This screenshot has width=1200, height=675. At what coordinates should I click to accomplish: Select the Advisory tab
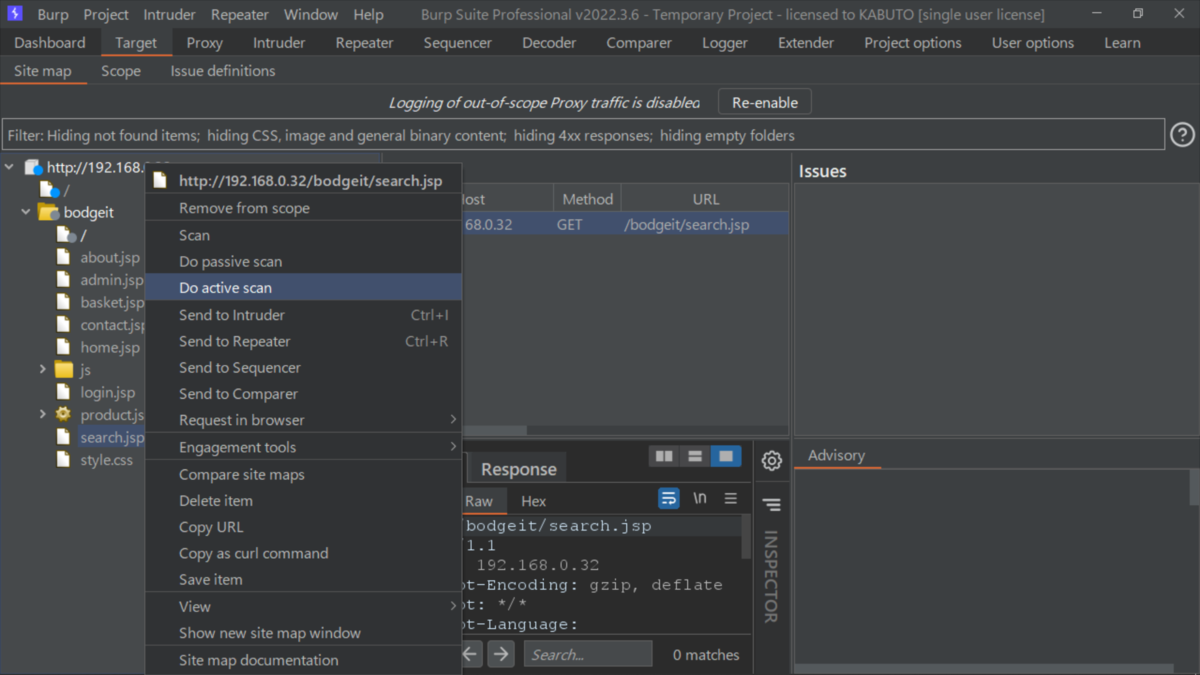point(836,455)
